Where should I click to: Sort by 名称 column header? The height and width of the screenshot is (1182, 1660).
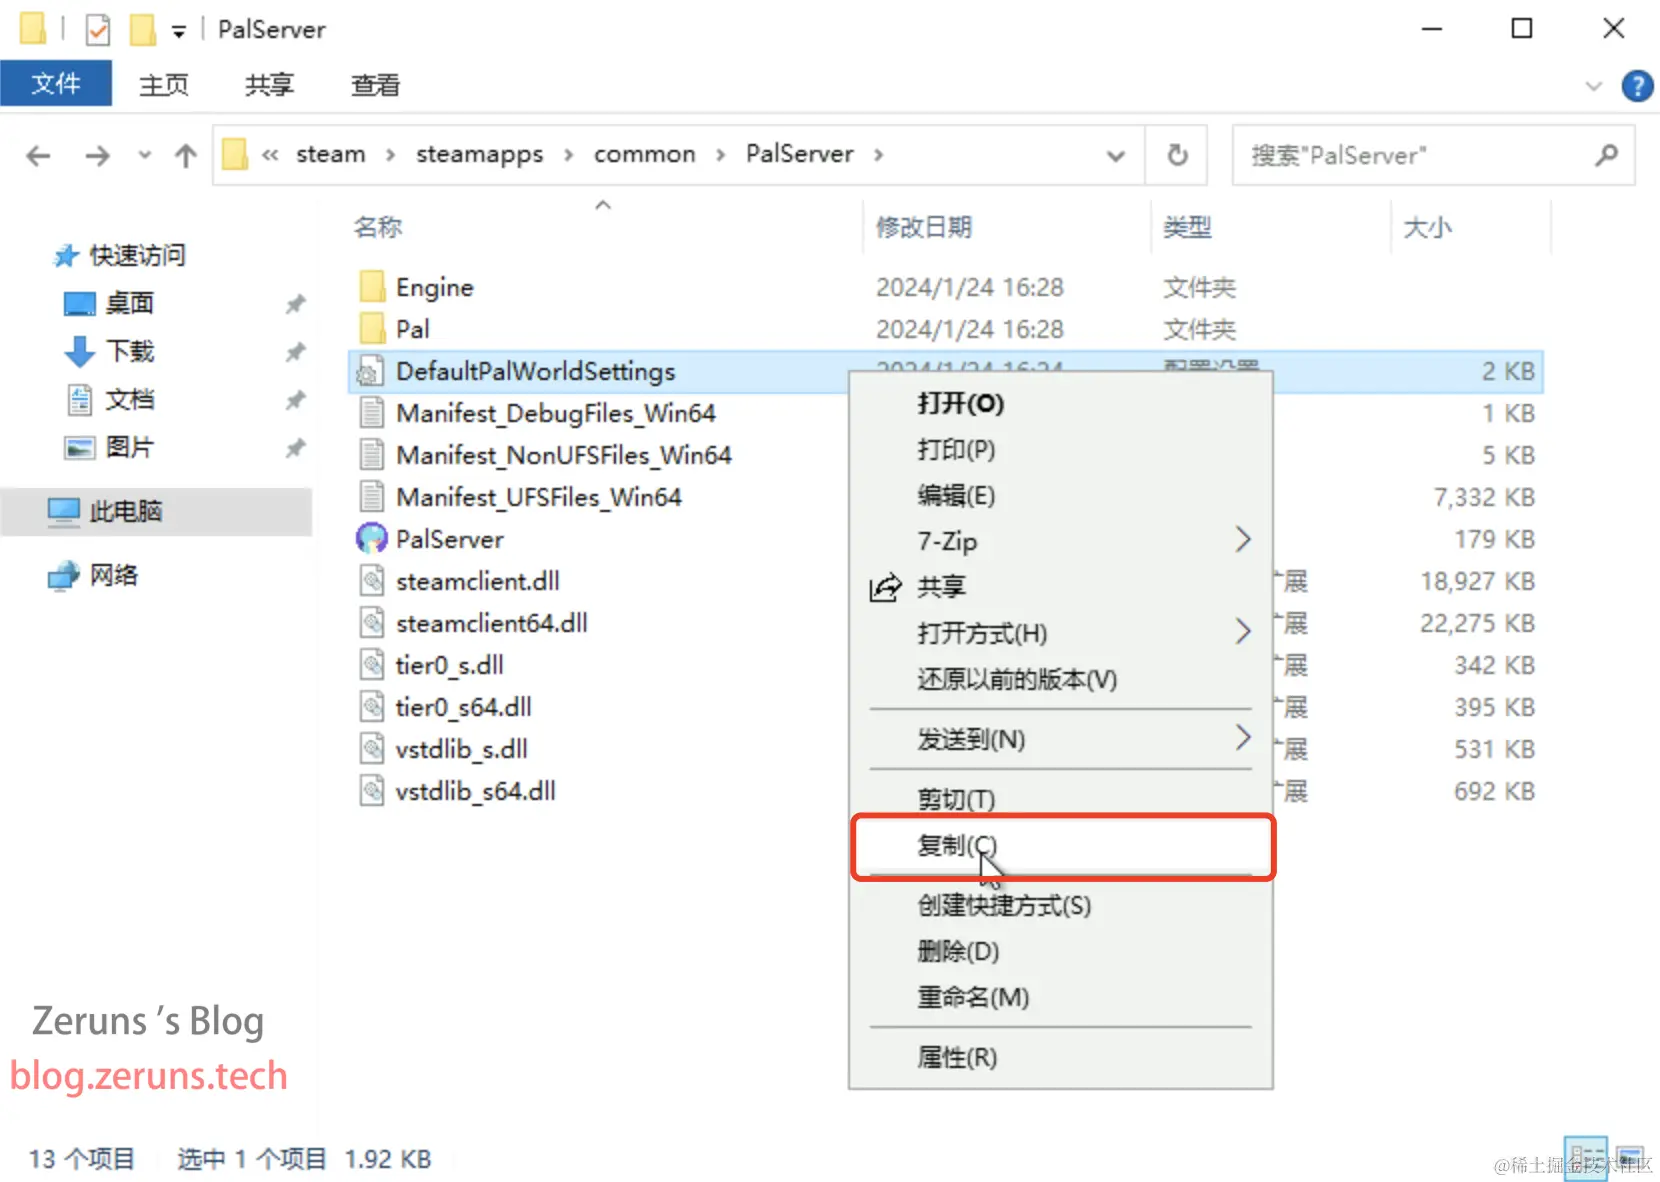(x=378, y=227)
